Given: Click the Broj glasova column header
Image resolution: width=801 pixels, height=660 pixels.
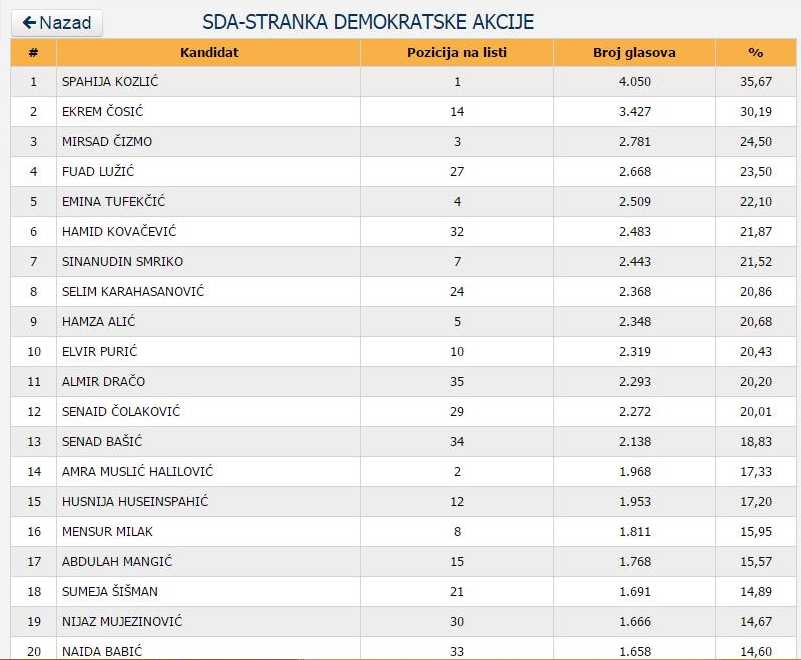Looking at the screenshot, I should (x=634, y=52).
